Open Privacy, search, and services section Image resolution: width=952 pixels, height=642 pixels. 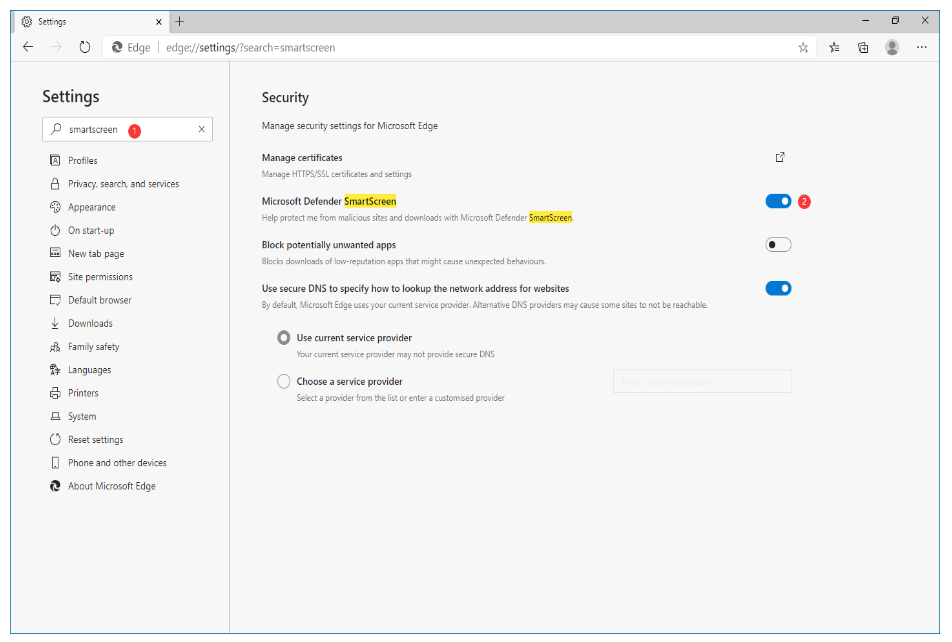tap(123, 183)
